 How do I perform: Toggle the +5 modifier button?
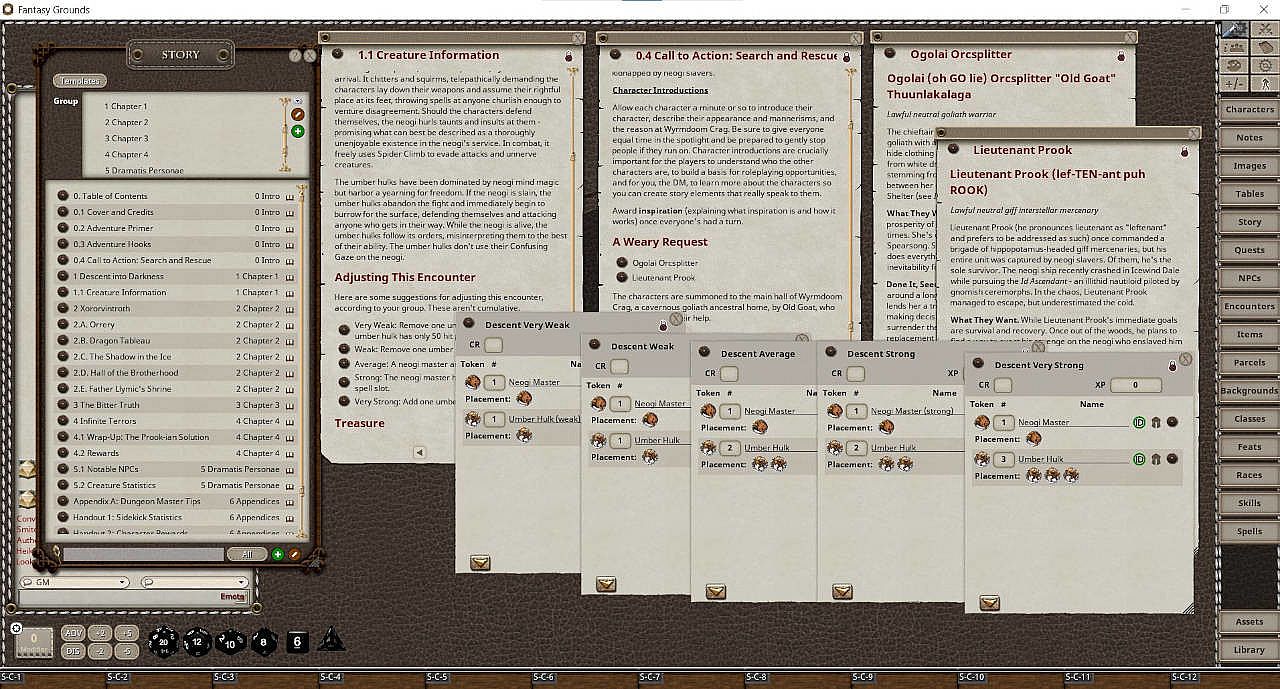(125, 633)
